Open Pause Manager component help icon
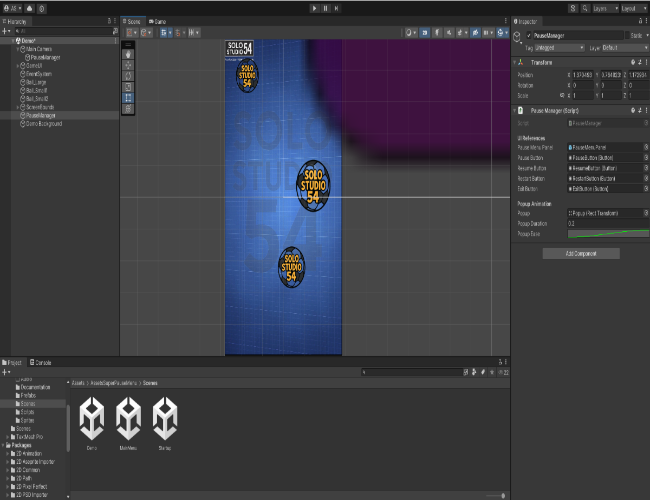 pyautogui.click(x=633, y=110)
